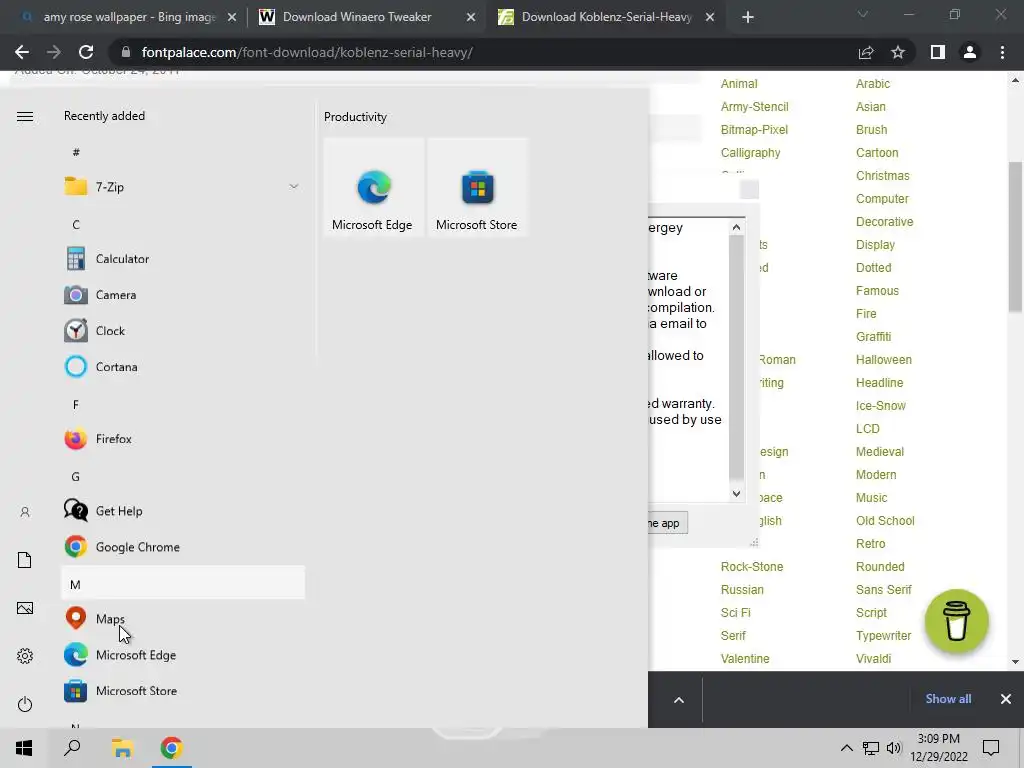The width and height of the screenshot is (1024, 768).
Task: Open the Graffiti font category
Action: pos(873,336)
